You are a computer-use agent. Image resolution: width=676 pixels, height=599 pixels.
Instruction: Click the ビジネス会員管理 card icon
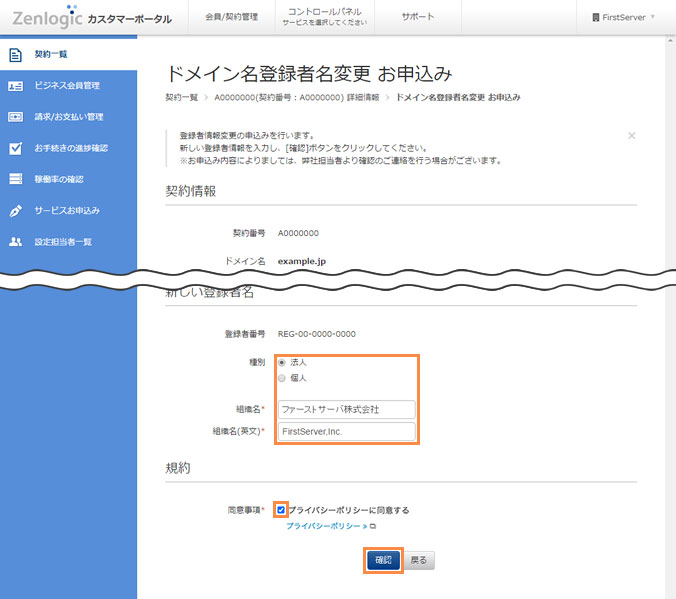tap(16, 86)
